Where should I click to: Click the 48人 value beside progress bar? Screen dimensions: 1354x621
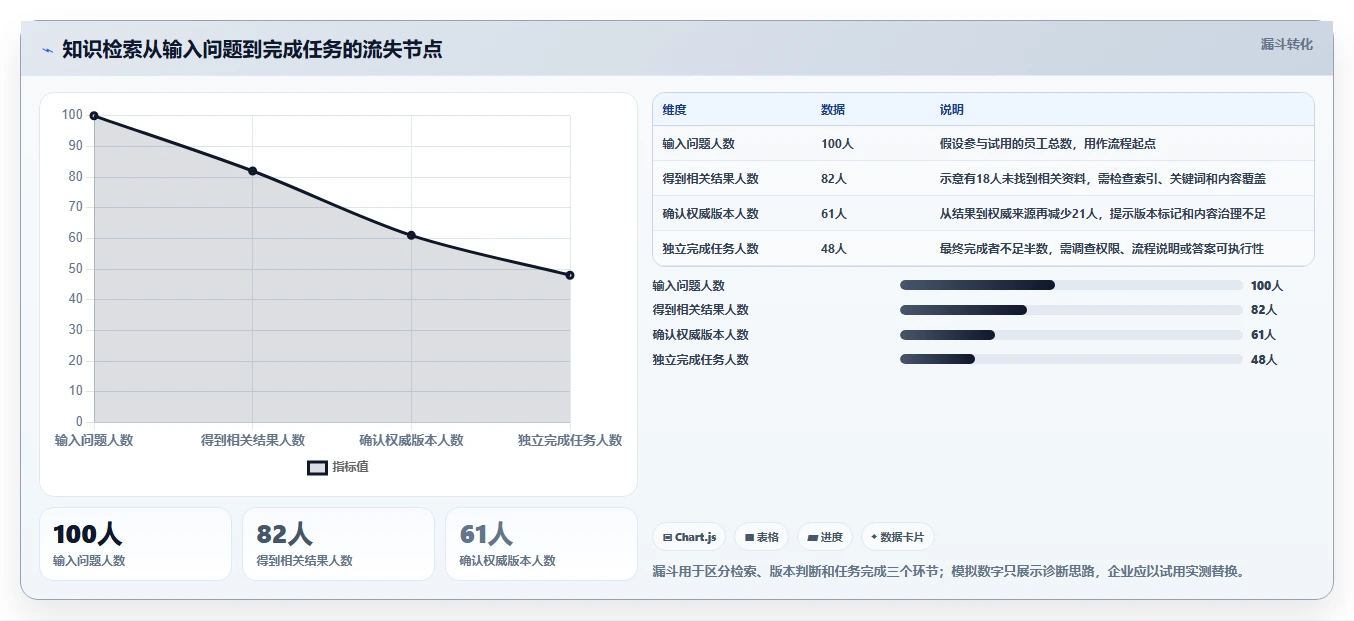(x=1264, y=360)
